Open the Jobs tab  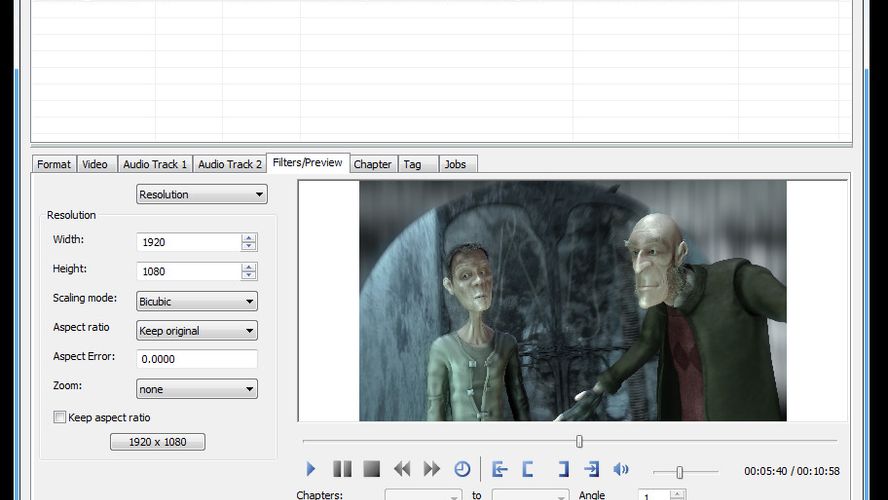pos(455,164)
